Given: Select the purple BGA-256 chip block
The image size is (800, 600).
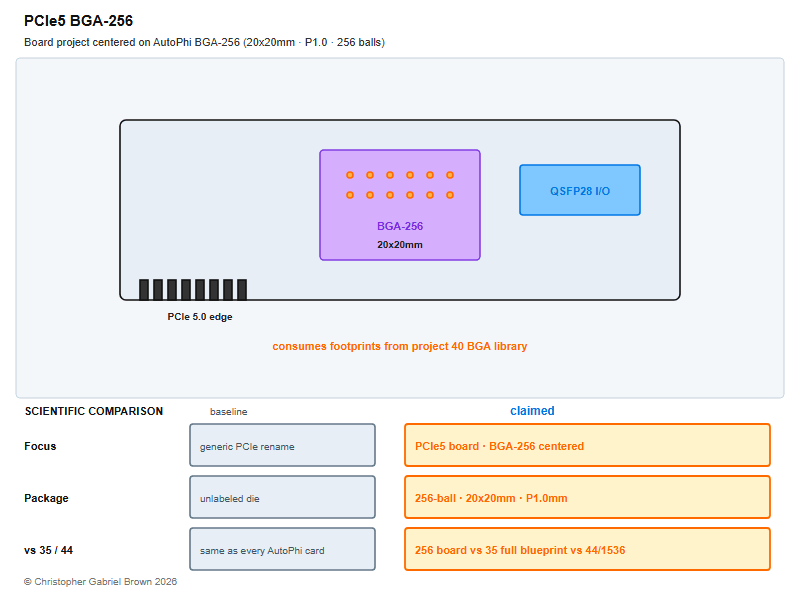Looking at the screenshot, I should (400, 205).
